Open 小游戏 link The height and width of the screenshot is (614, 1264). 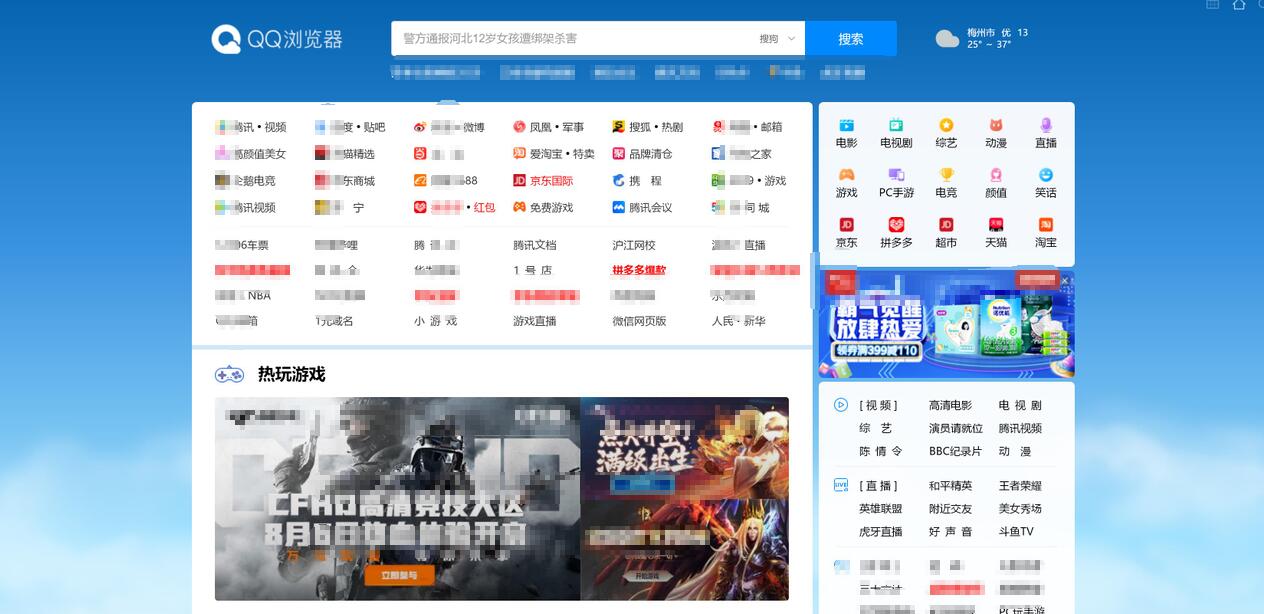click(x=435, y=321)
